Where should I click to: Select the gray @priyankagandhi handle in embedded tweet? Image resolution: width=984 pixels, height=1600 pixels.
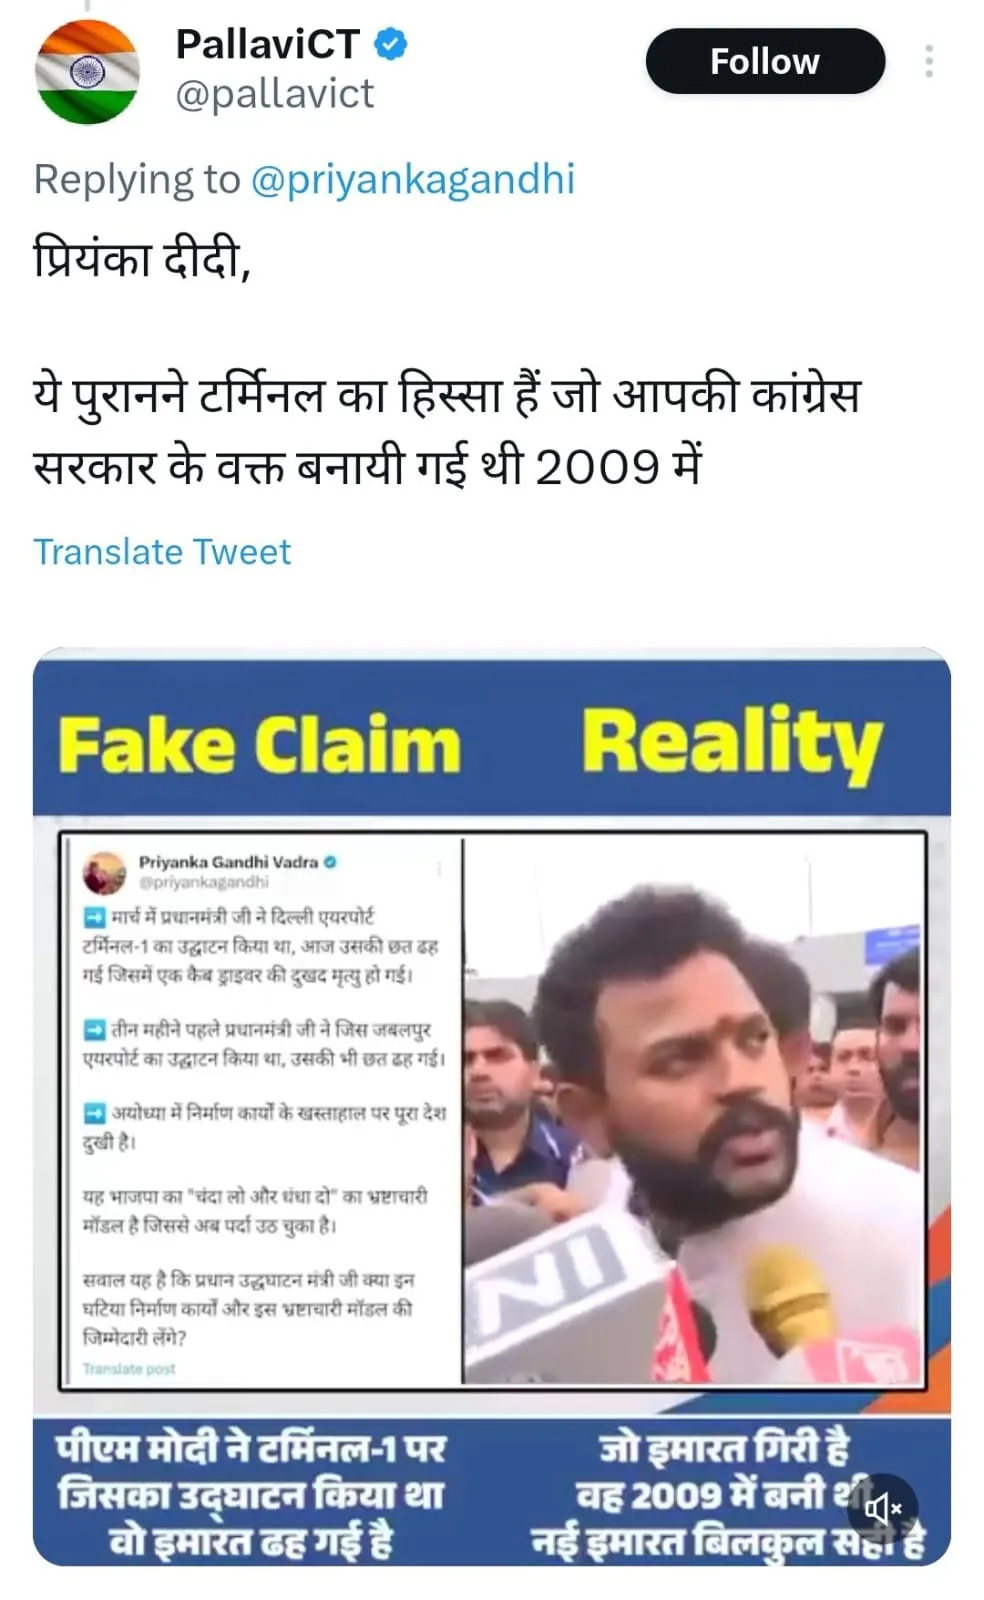(x=204, y=882)
